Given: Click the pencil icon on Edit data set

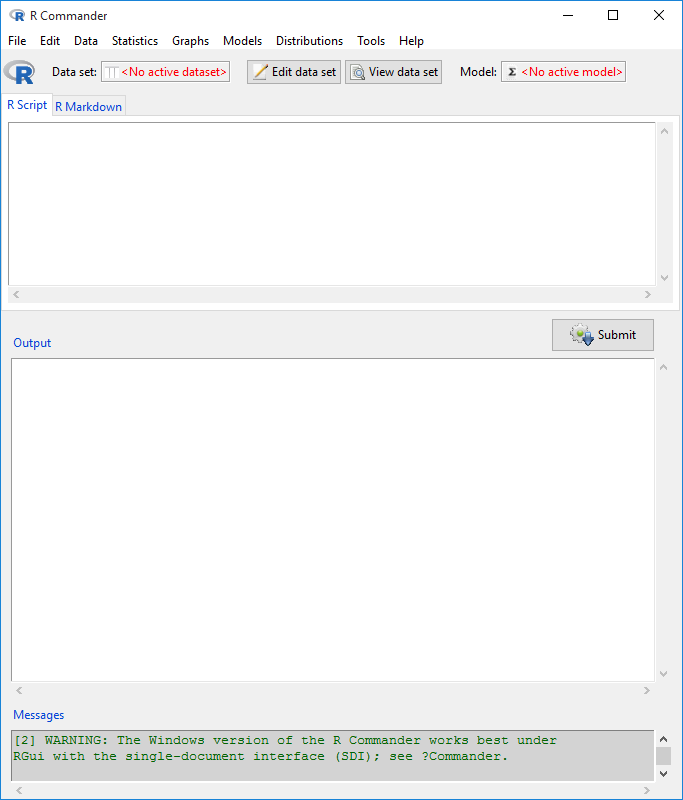Looking at the screenshot, I should (x=260, y=72).
